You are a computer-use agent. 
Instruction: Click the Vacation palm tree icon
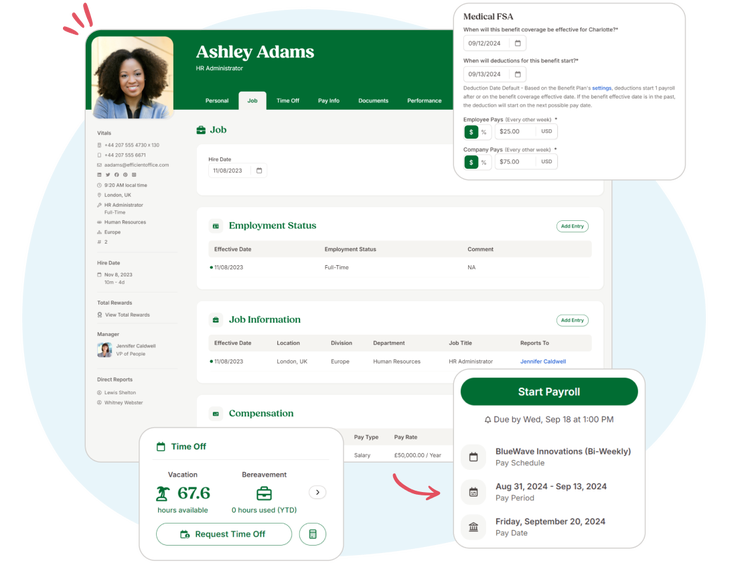coord(163,493)
